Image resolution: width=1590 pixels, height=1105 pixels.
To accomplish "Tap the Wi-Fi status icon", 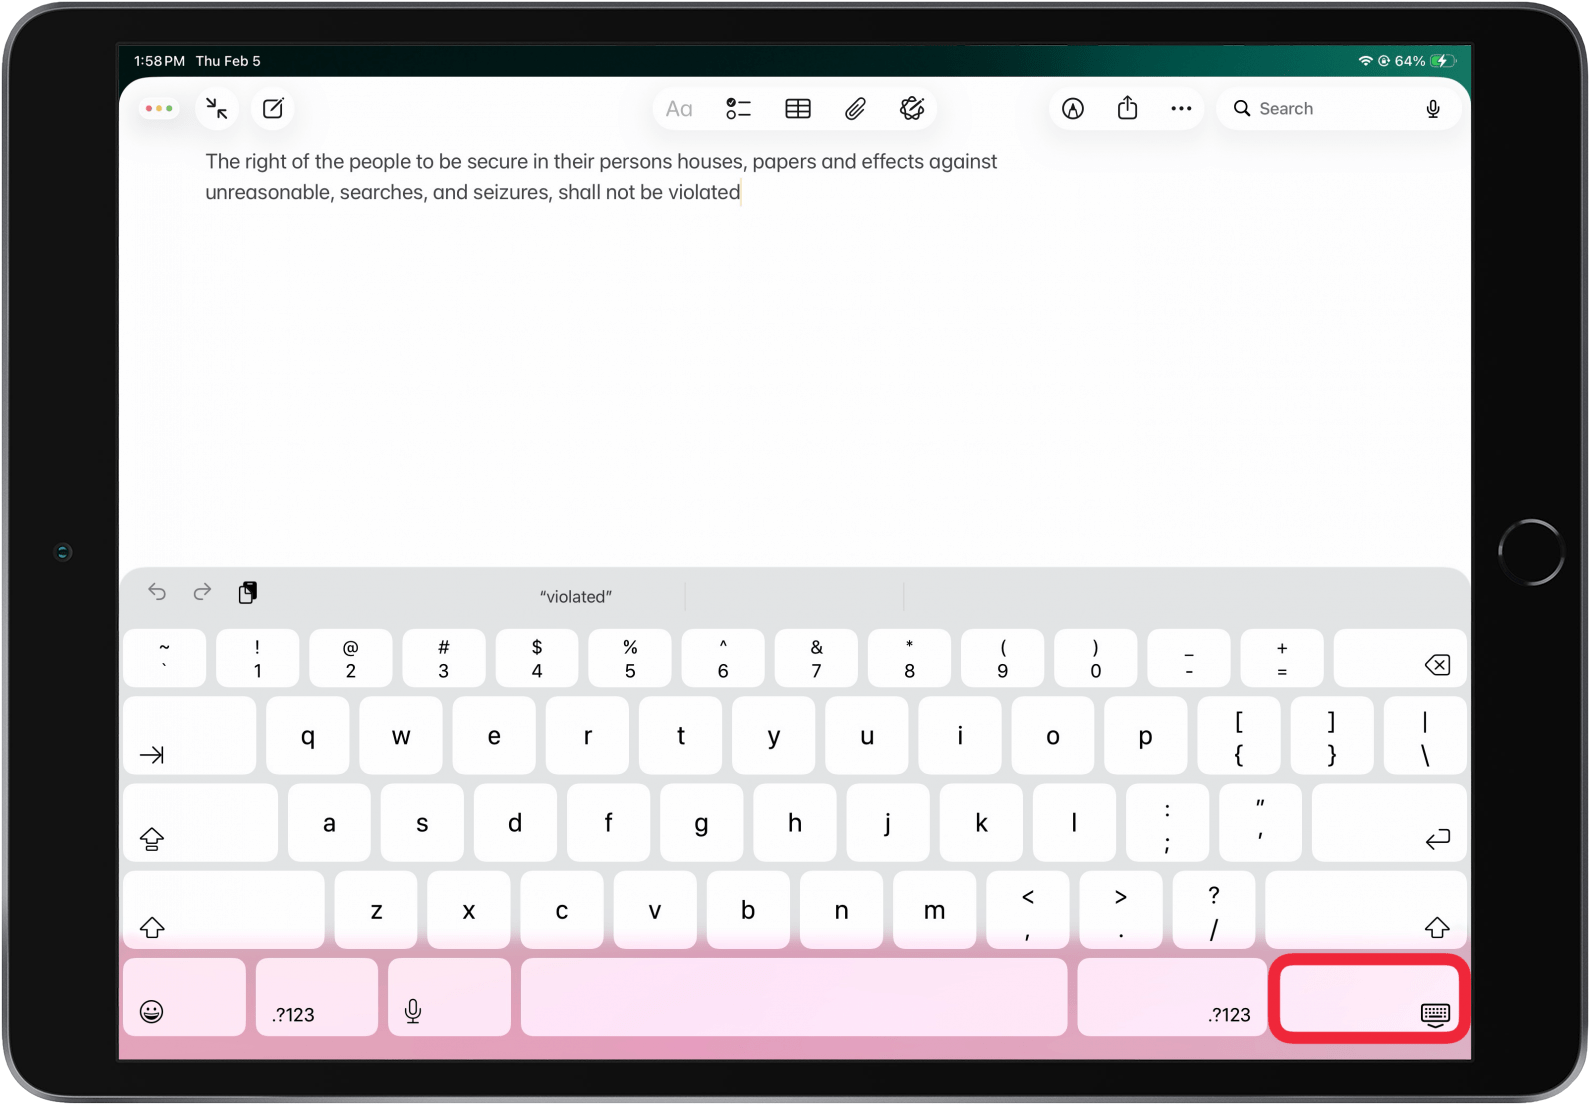I will coord(1365,61).
